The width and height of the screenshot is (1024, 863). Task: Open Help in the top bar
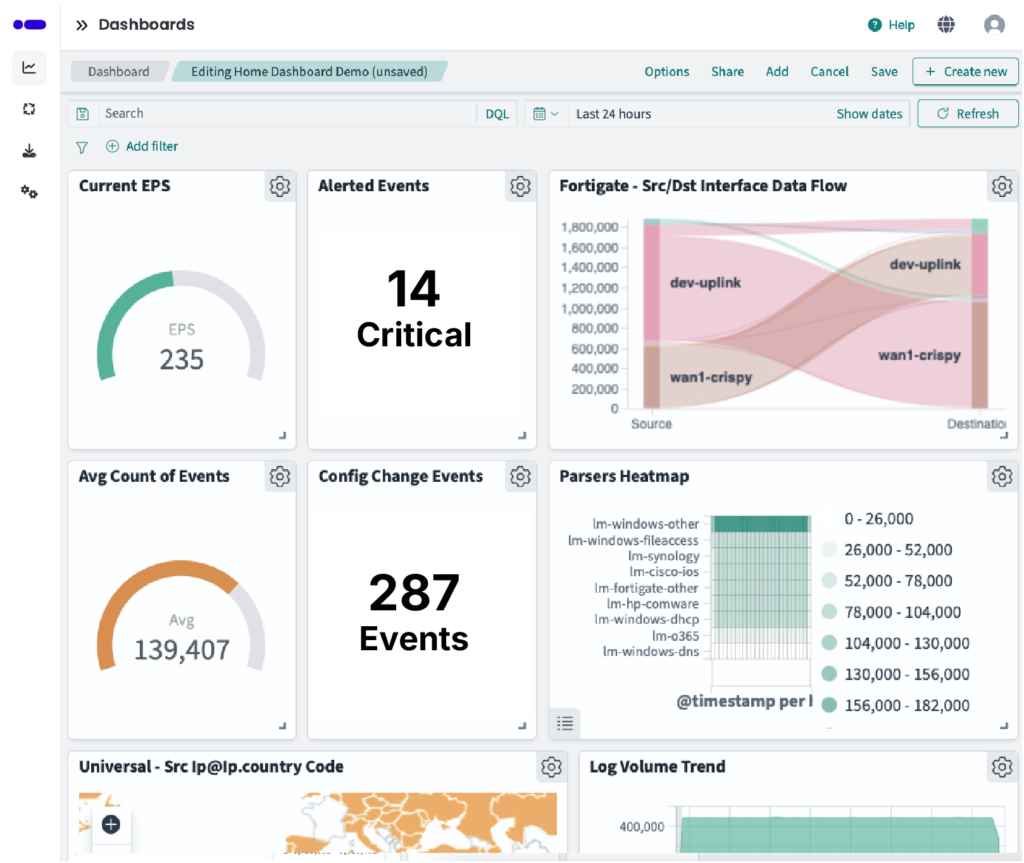coord(891,25)
